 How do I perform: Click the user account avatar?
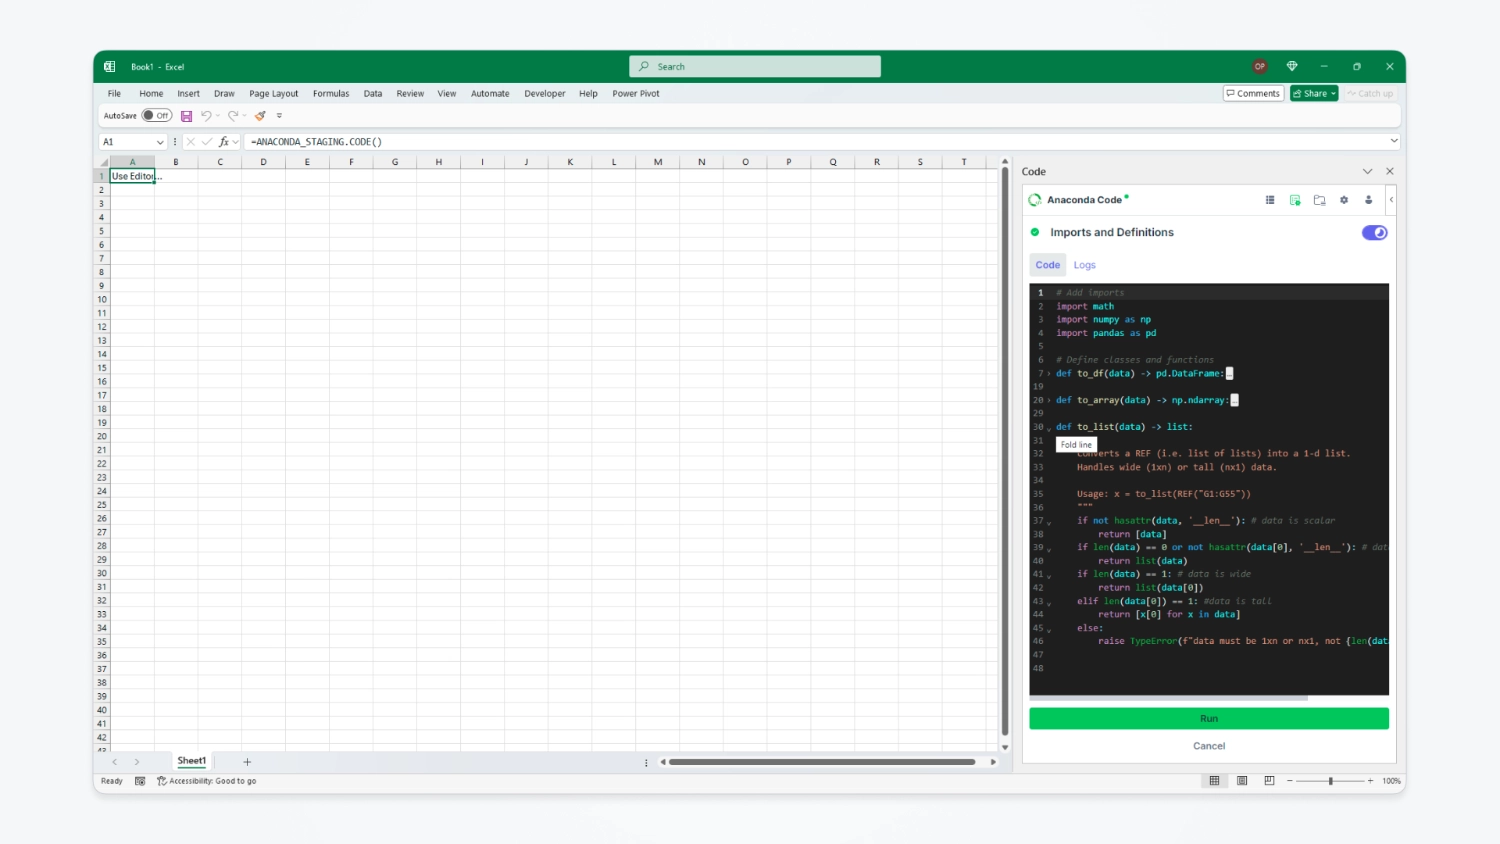click(x=1260, y=67)
